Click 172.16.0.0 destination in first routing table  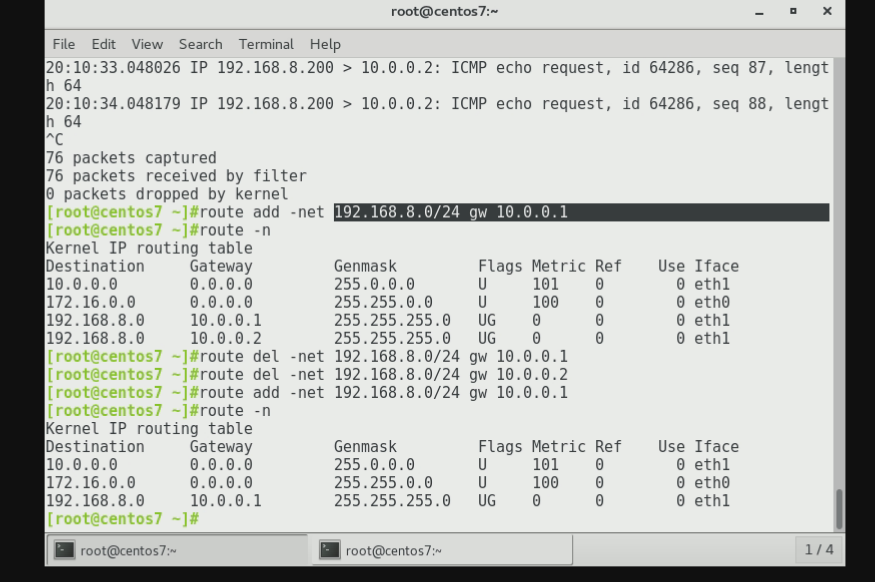(x=90, y=302)
